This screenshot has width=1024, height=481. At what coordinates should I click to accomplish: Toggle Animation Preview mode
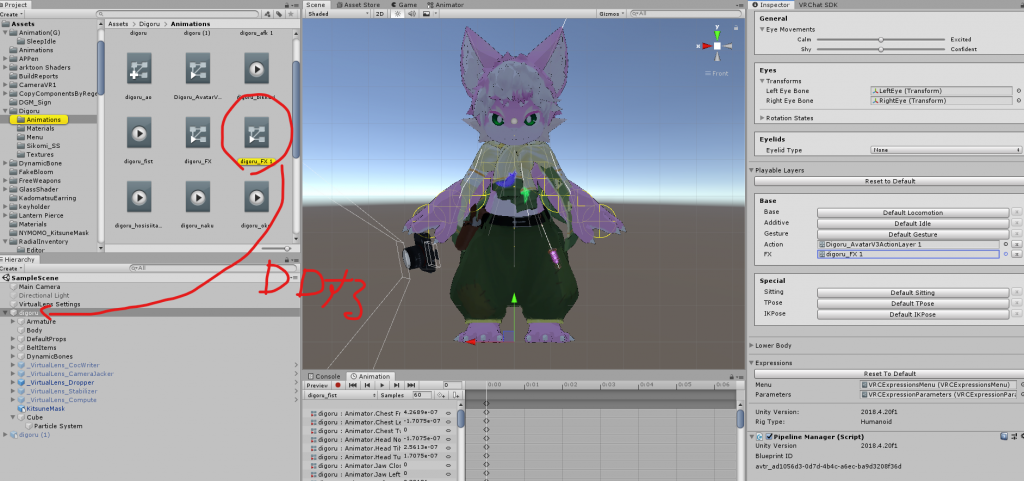click(x=317, y=386)
